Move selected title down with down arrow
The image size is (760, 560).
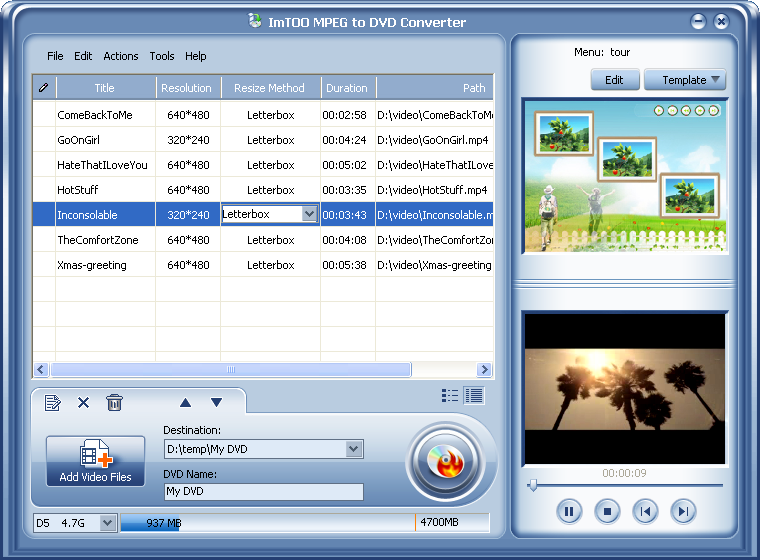coord(216,402)
